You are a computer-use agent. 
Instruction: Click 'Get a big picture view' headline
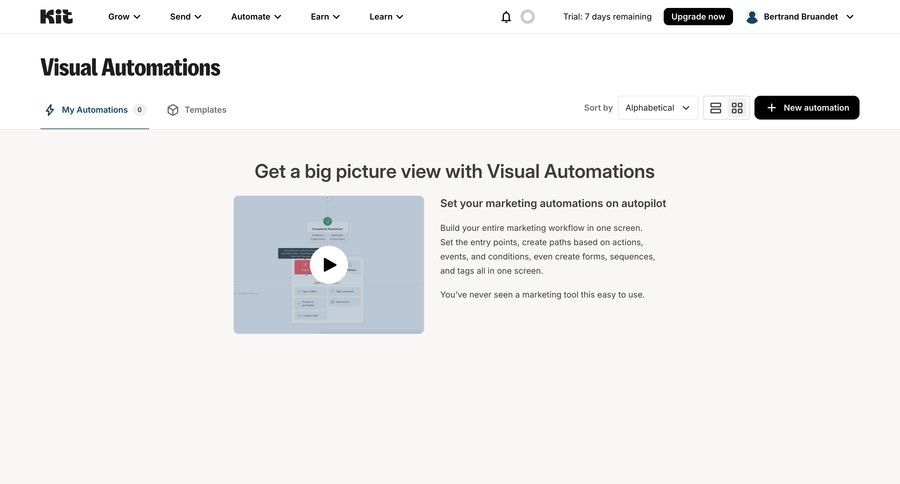pyautogui.click(x=455, y=171)
